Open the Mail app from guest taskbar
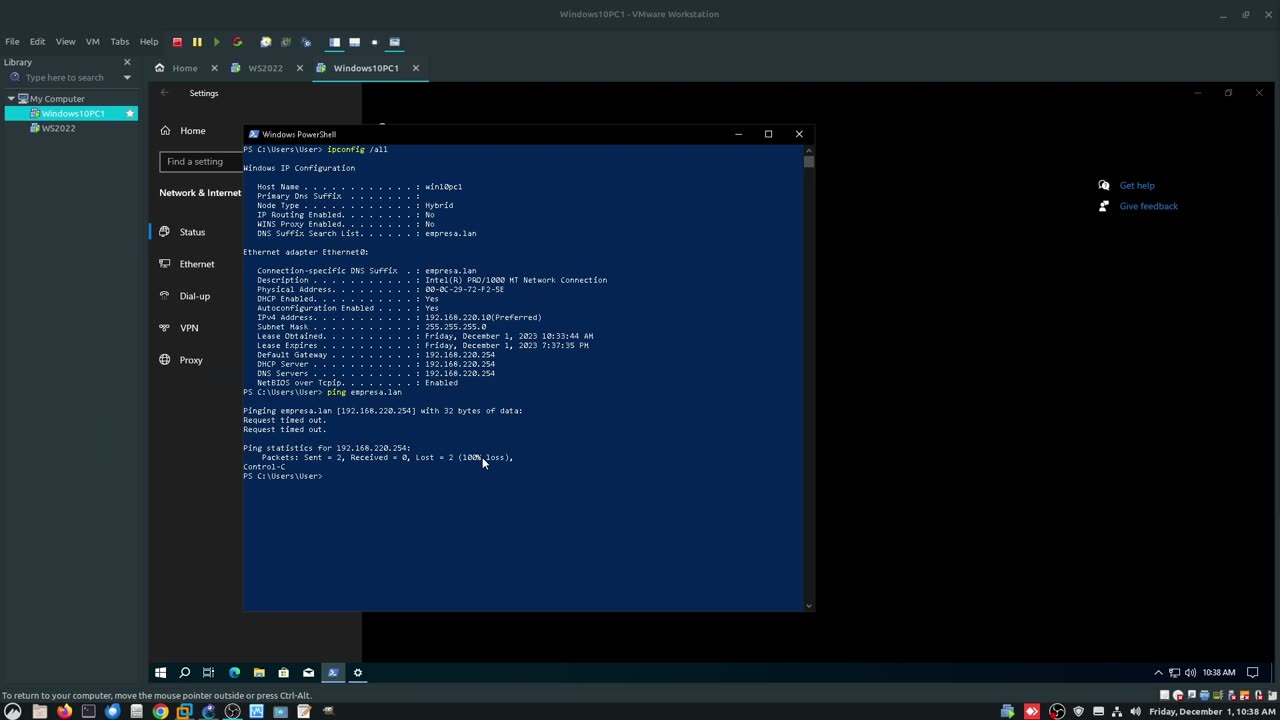Image resolution: width=1280 pixels, height=720 pixels. 308,673
